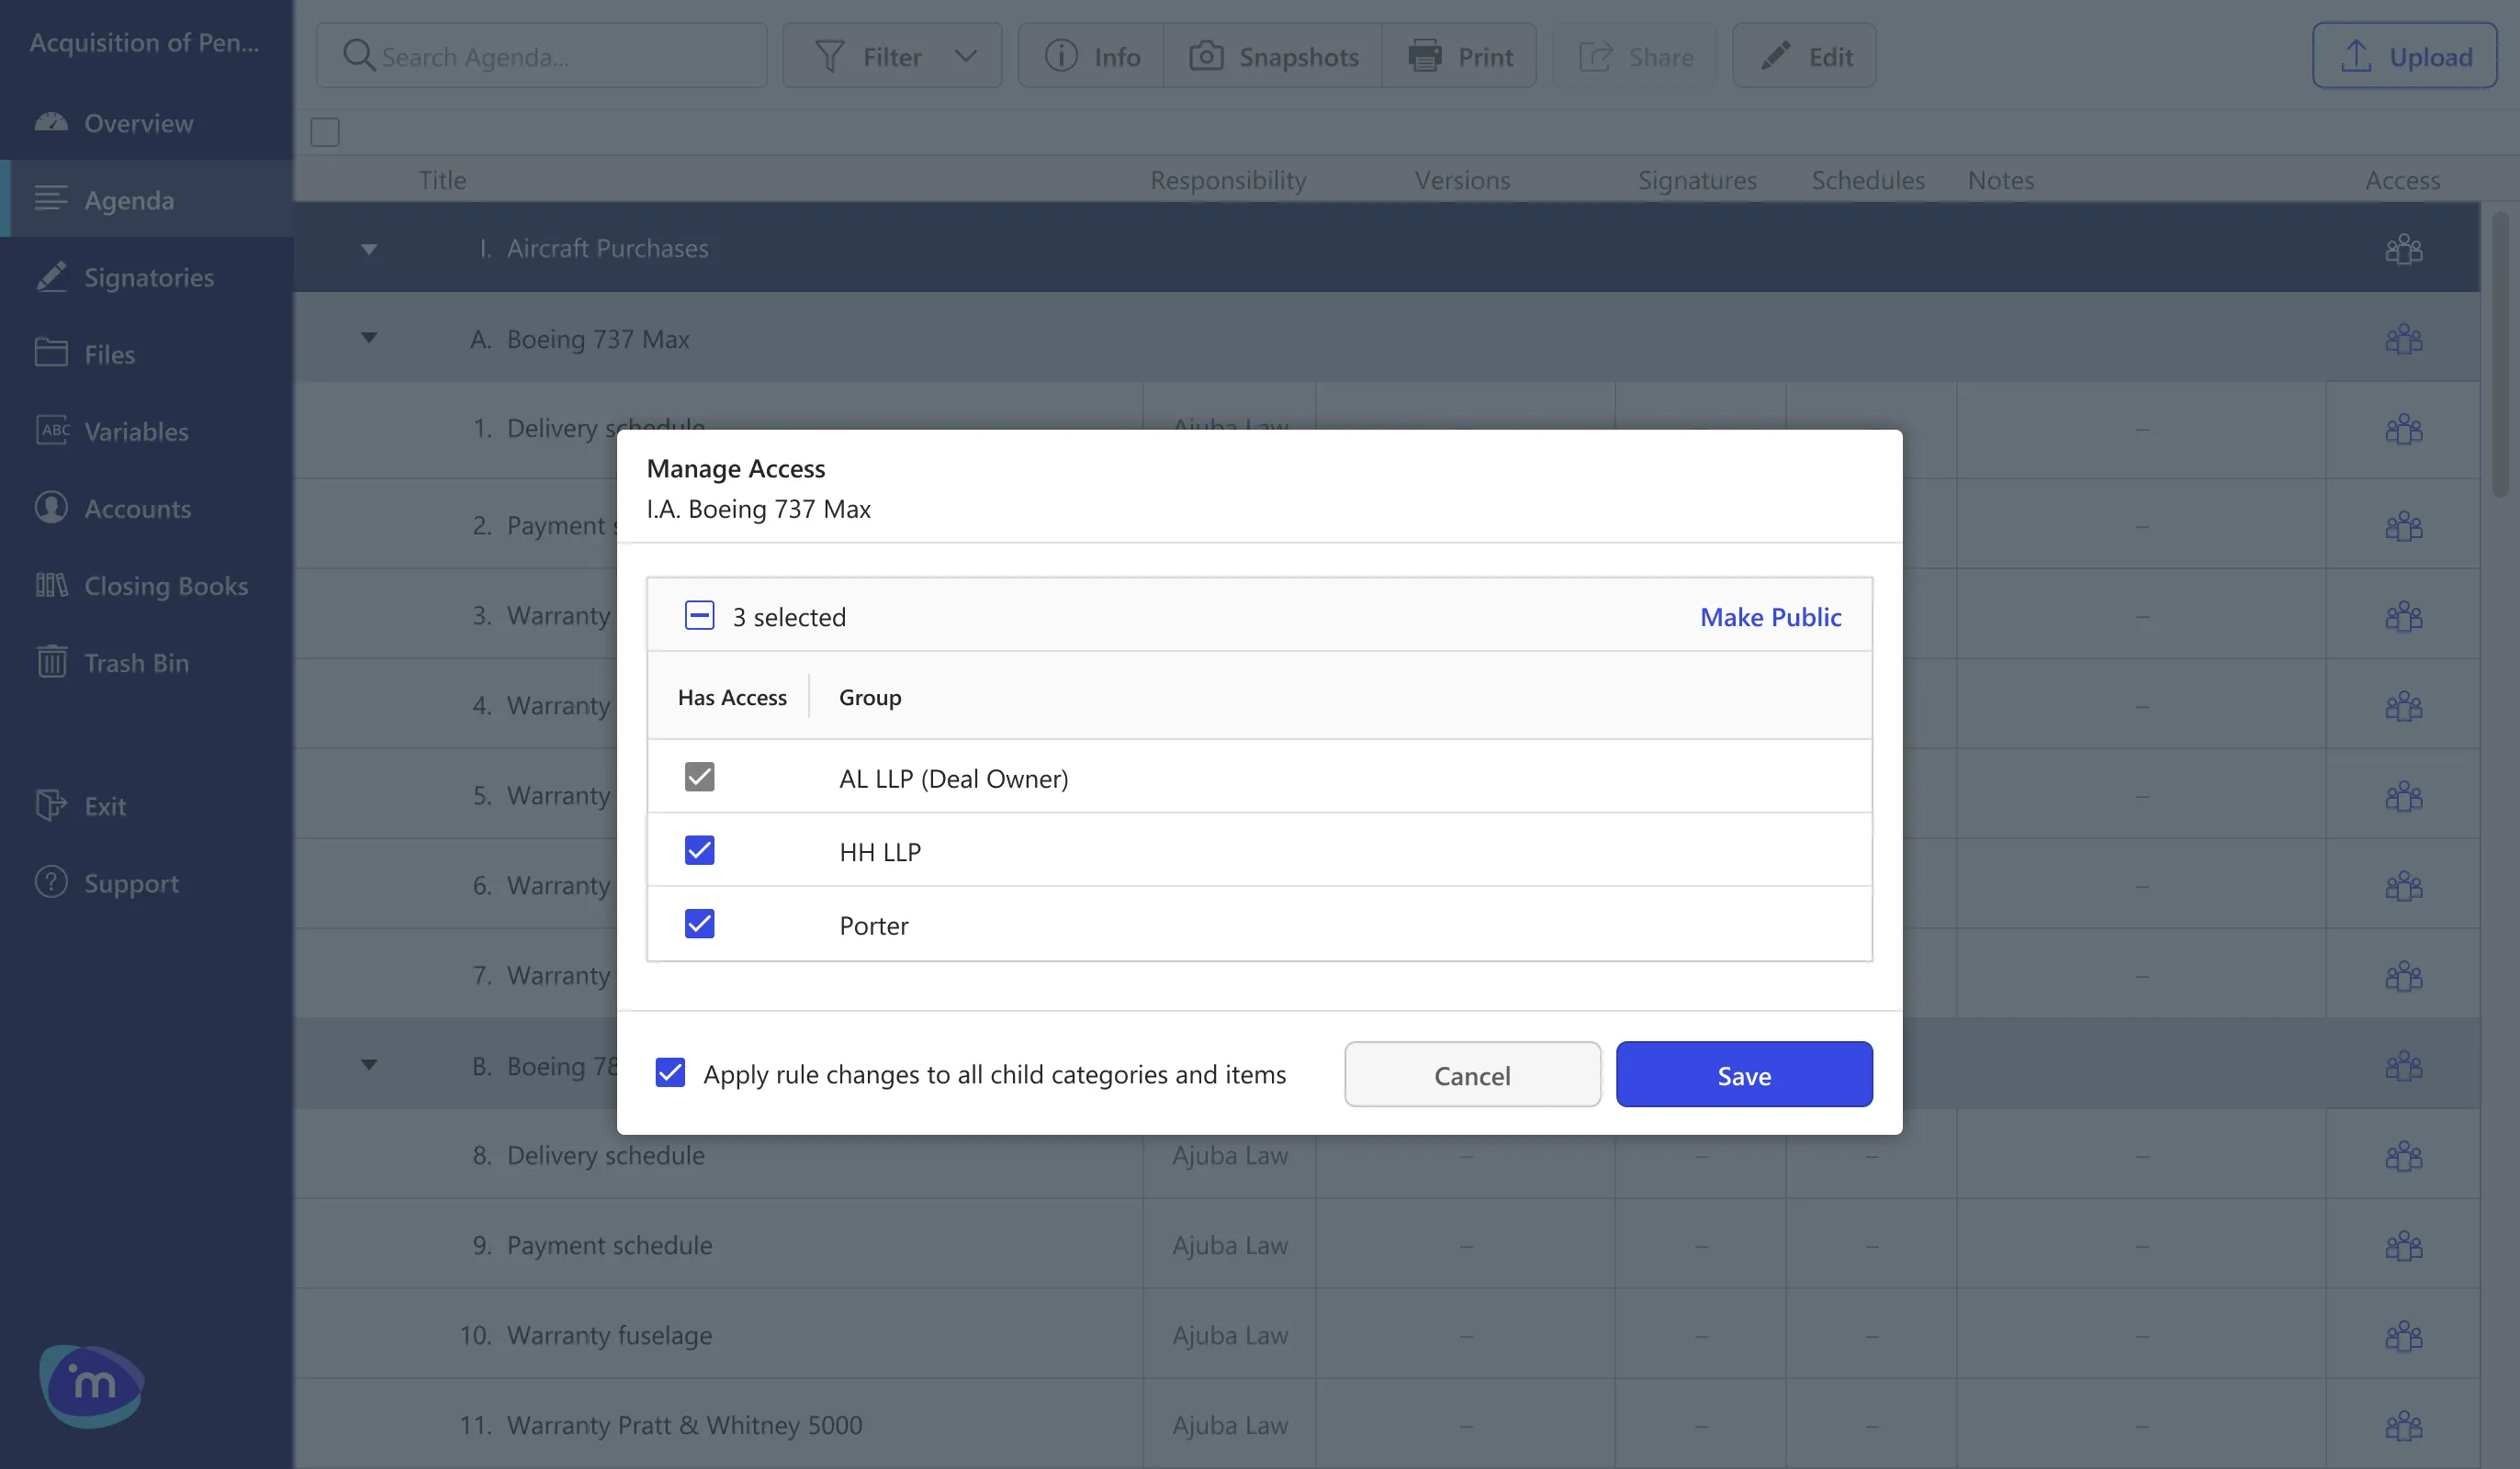Open access icon for Warranty fuselage row
This screenshot has height=1469, width=2520.
click(2403, 1336)
